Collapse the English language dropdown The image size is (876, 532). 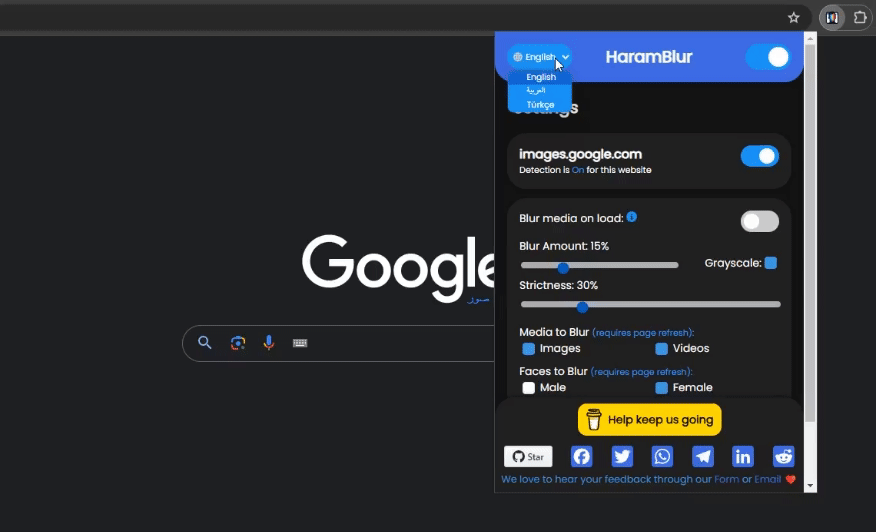(540, 57)
